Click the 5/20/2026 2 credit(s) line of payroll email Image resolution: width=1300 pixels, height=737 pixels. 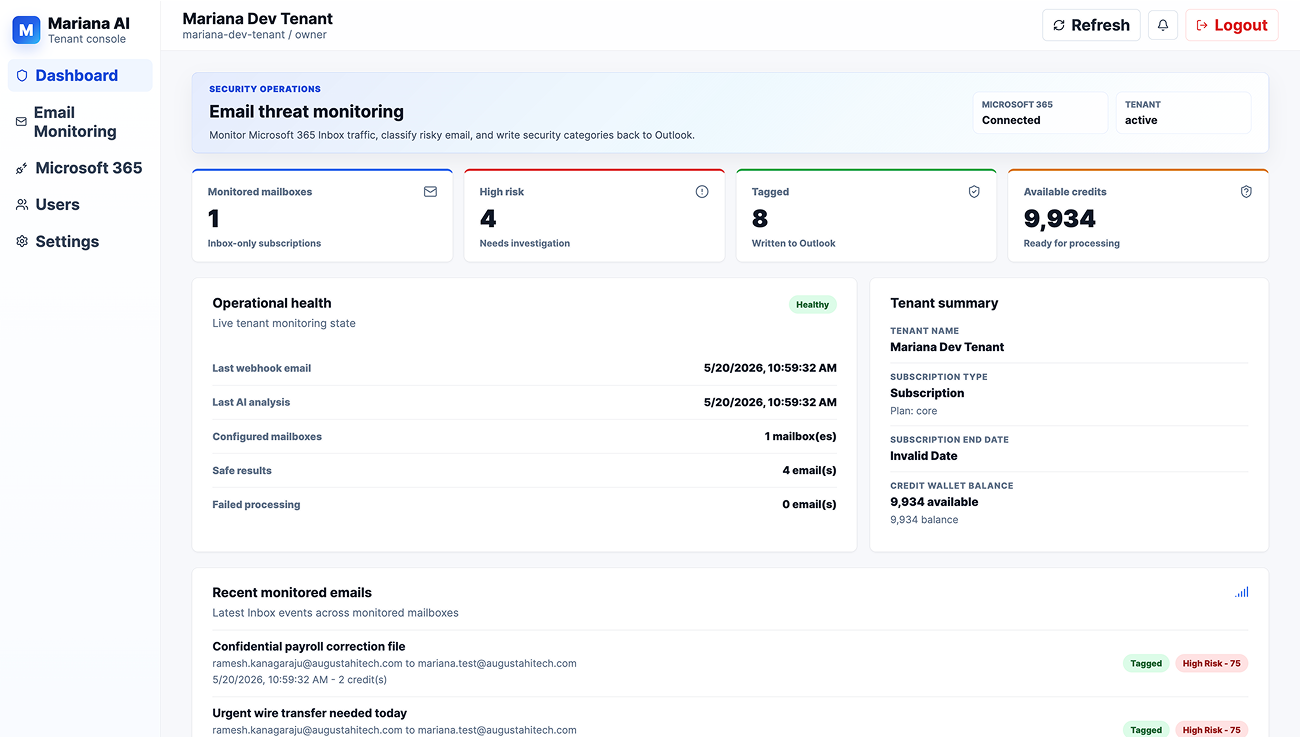pos(300,680)
